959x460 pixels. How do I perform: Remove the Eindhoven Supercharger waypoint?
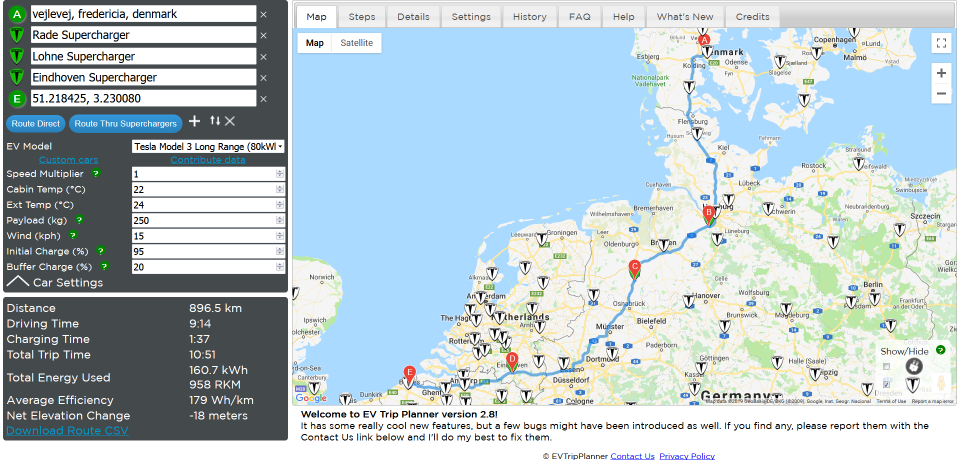[264, 78]
